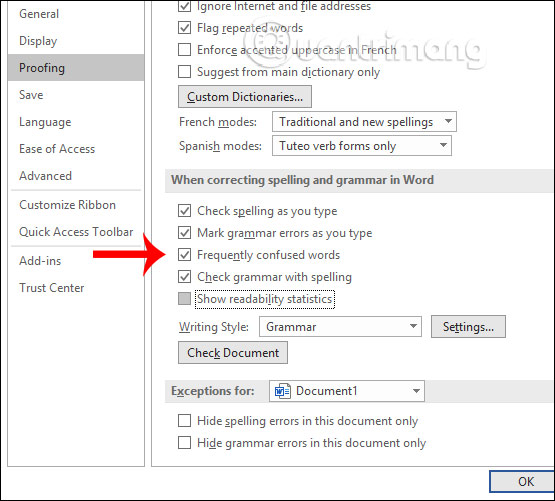This screenshot has height=501, width=555.
Task: Open the Writing Style dropdown
Action: point(340,327)
